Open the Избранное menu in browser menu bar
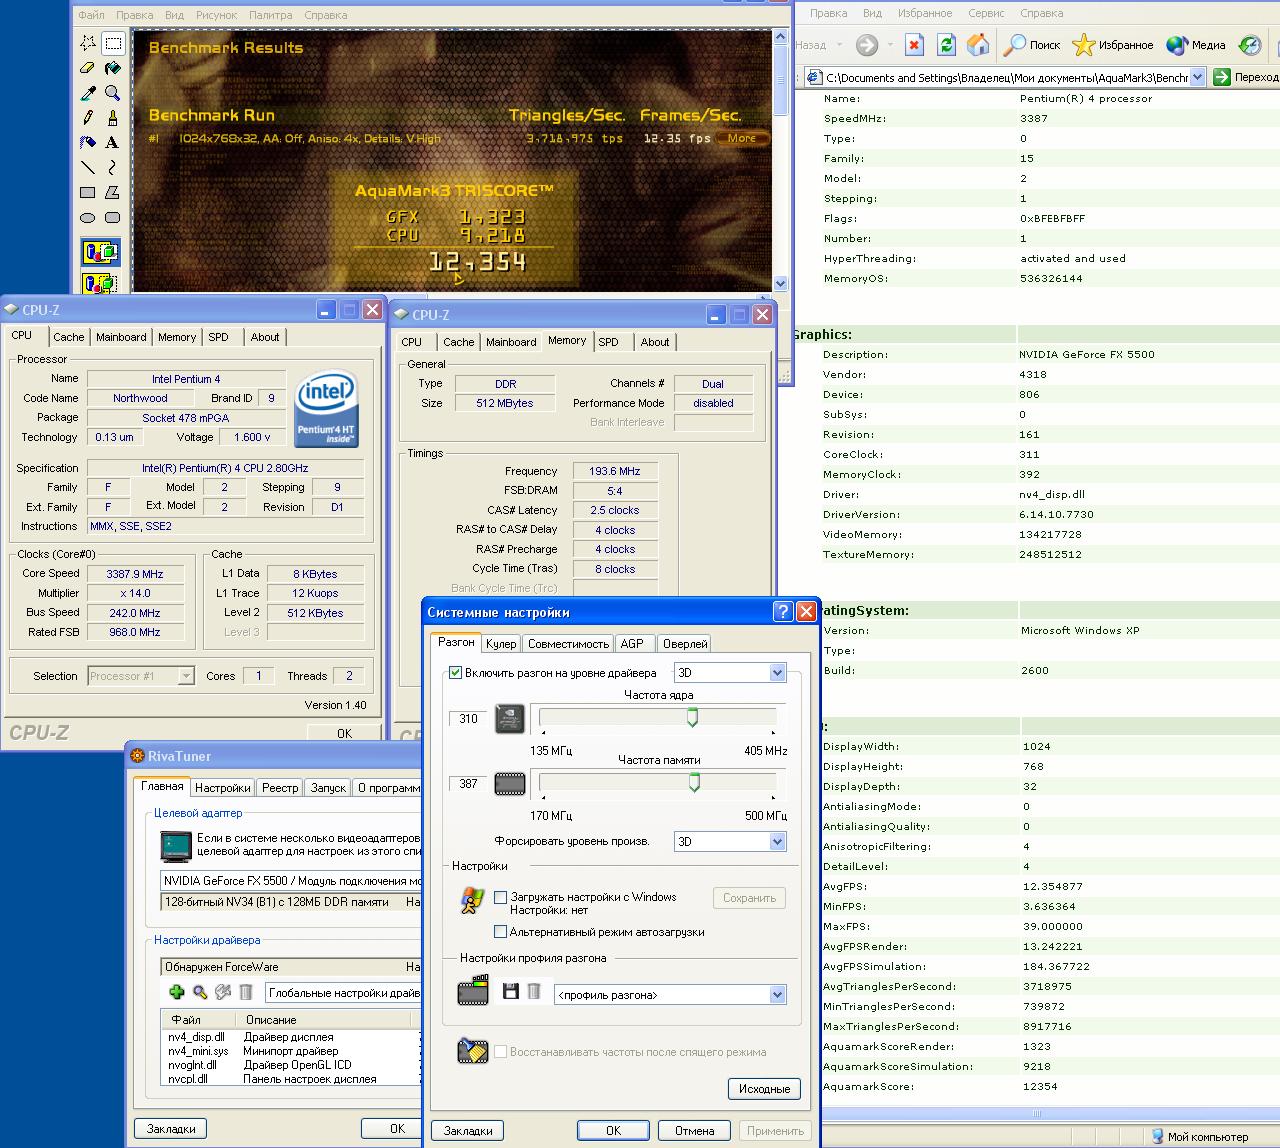1280x1148 pixels. click(924, 13)
